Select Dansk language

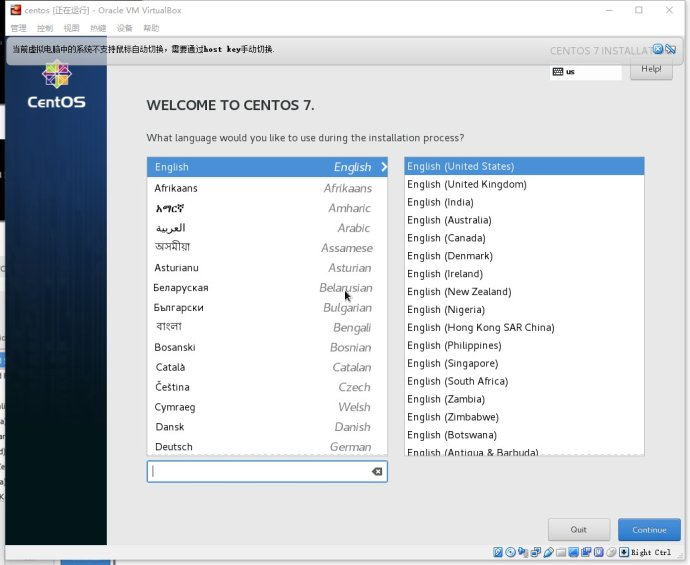point(267,427)
